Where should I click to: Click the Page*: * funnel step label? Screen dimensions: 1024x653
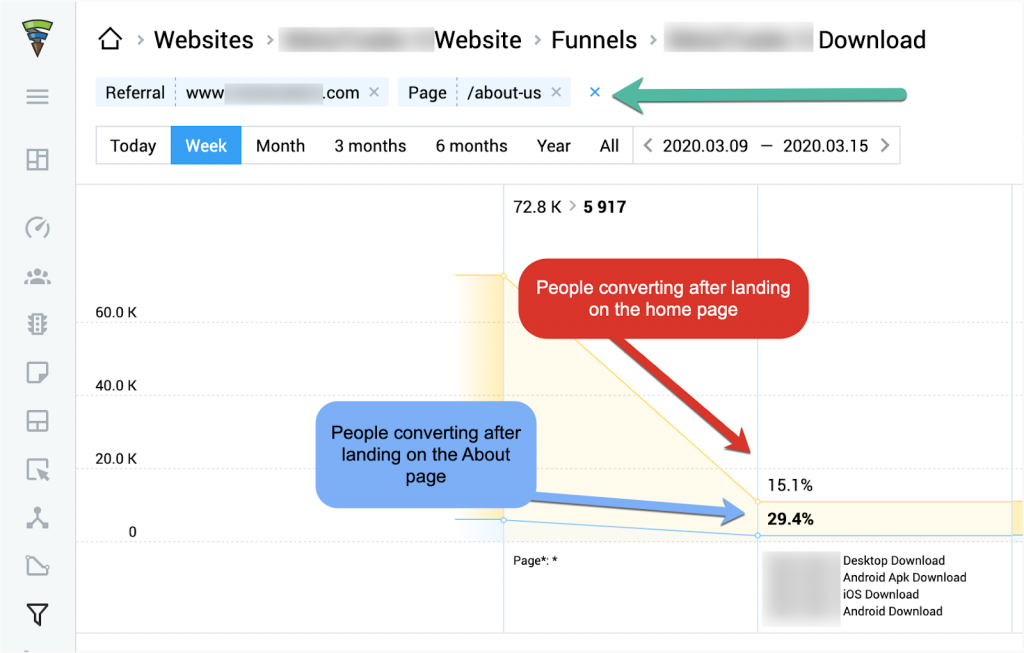click(x=535, y=560)
